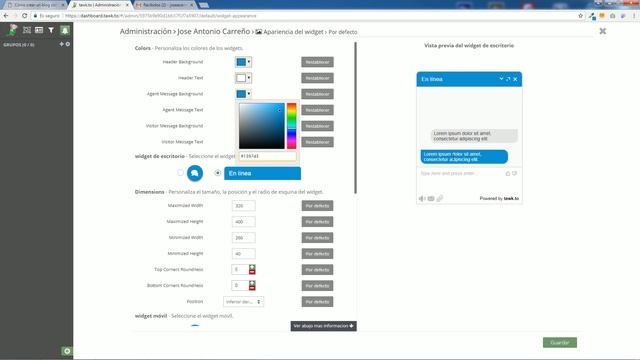Screen dimensions: 640x360
Task: Open the monitoring icon next to the sidebar logo
Action: pyautogui.click(x=27, y=30)
